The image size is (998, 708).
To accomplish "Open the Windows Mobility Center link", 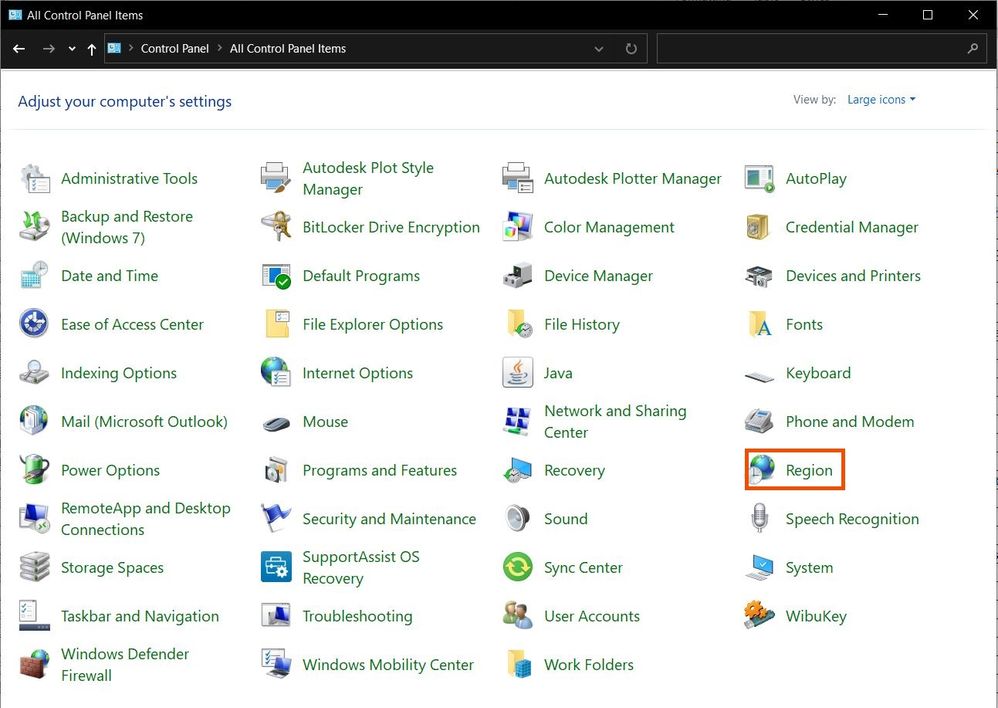I will [388, 665].
